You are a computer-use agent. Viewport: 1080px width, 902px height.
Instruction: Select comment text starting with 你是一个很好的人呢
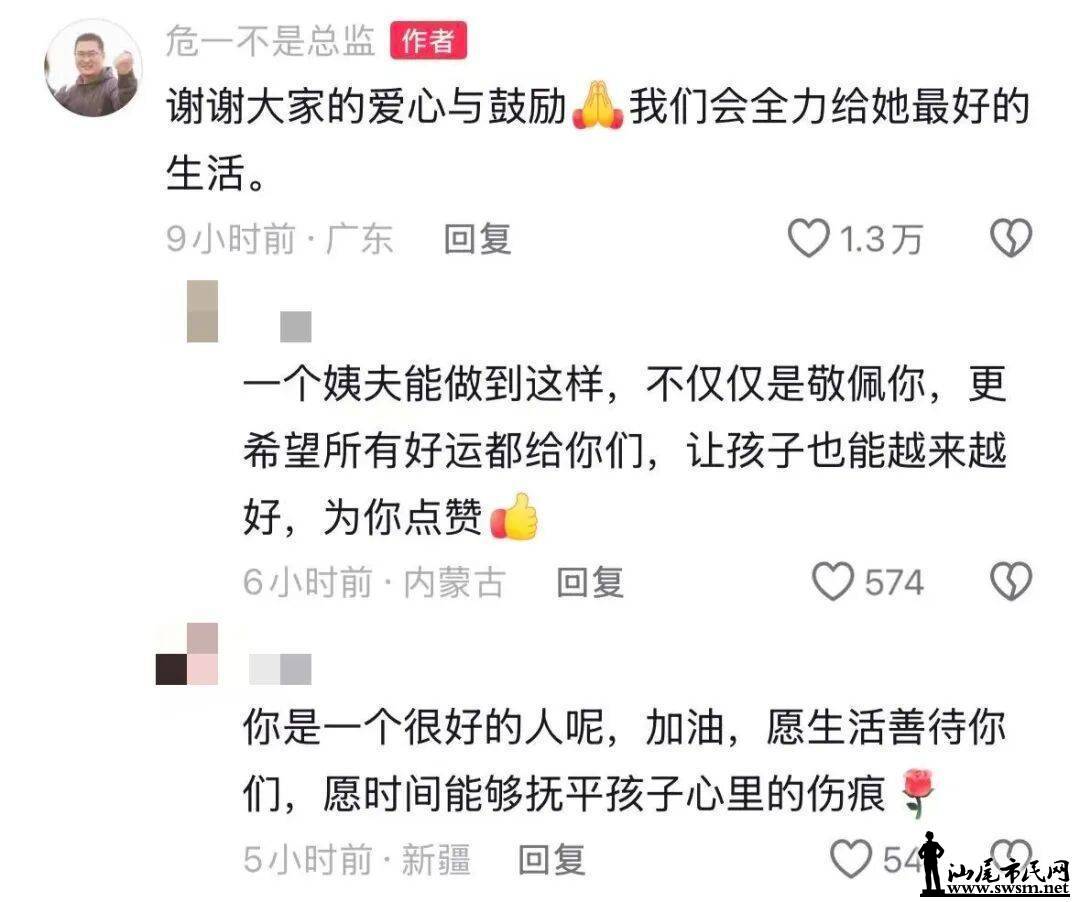[625, 759]
